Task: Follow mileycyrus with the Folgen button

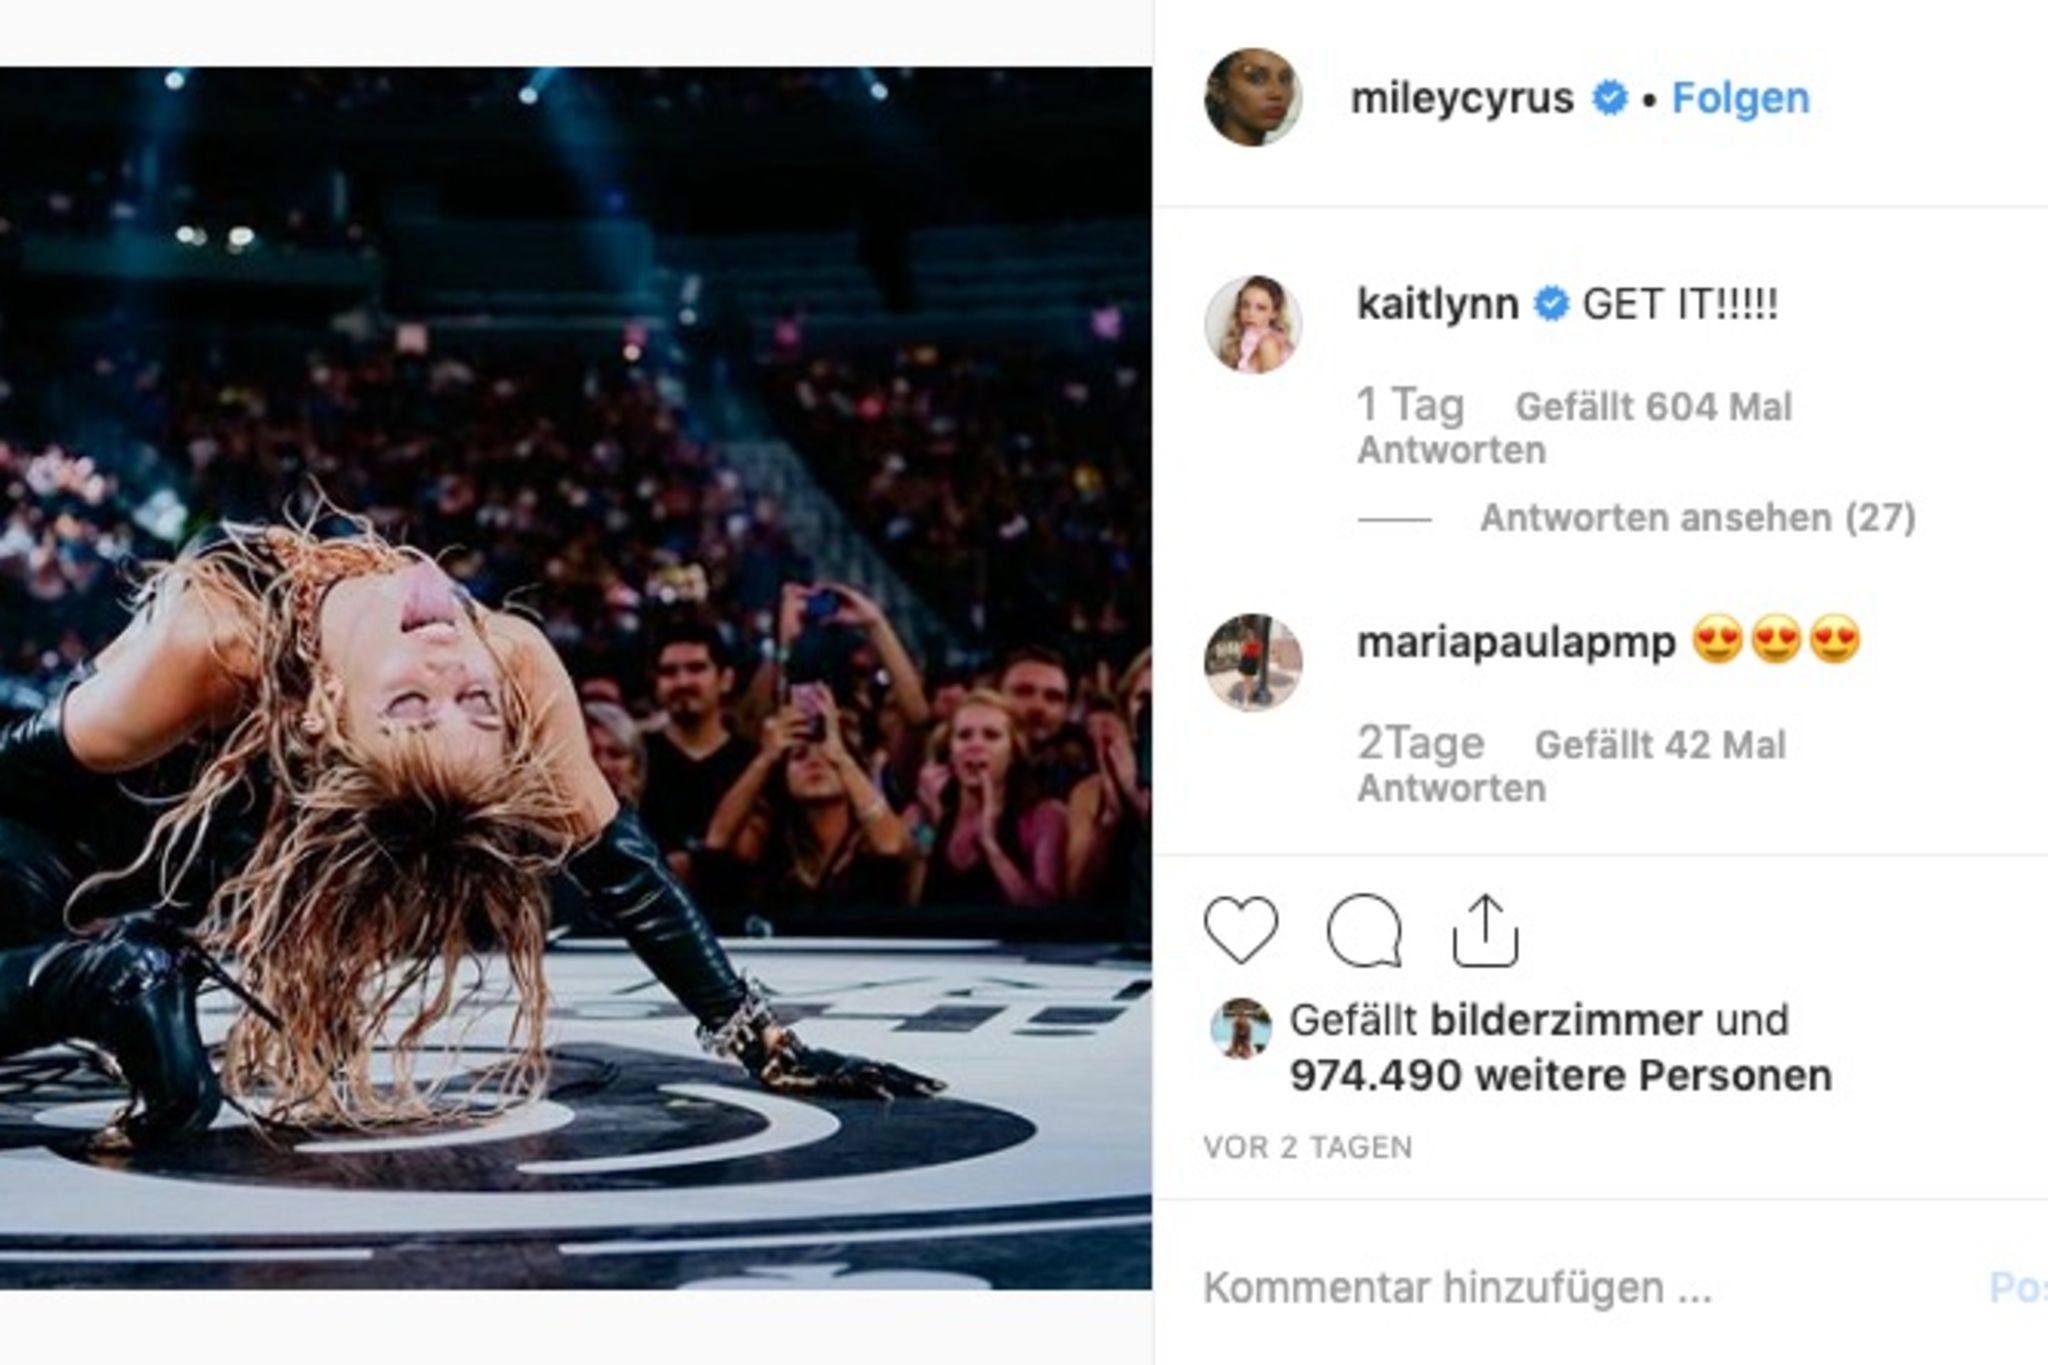Action: pyautogui.click(x=1740, y=98)
